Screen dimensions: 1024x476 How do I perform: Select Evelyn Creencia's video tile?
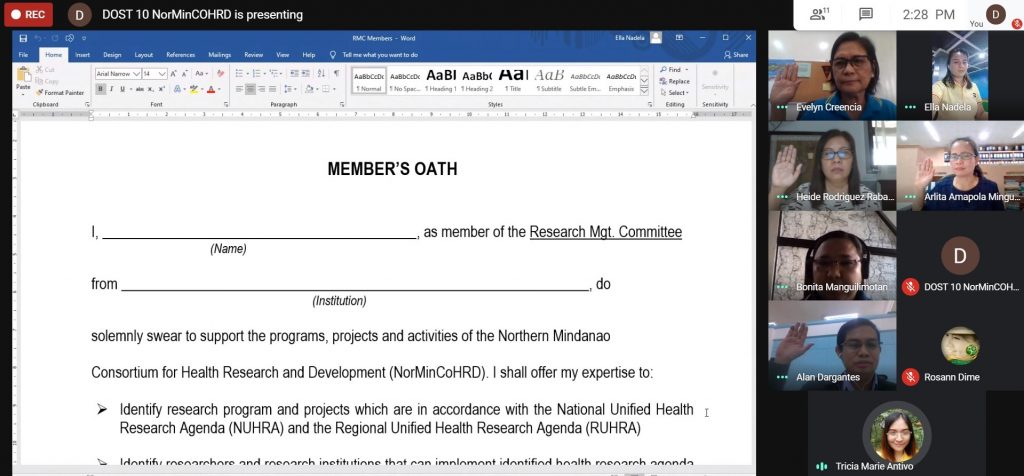click(x=832, y=75)
